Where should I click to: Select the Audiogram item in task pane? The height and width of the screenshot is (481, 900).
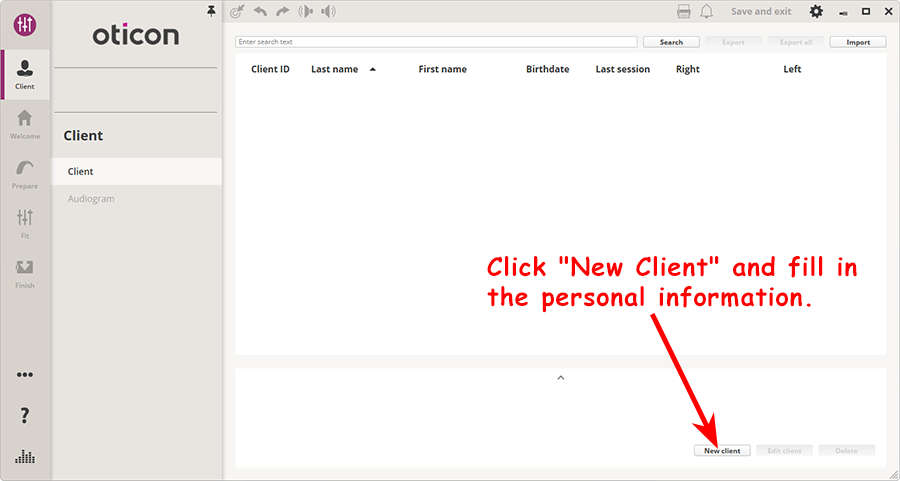click(x=91, y=199)
